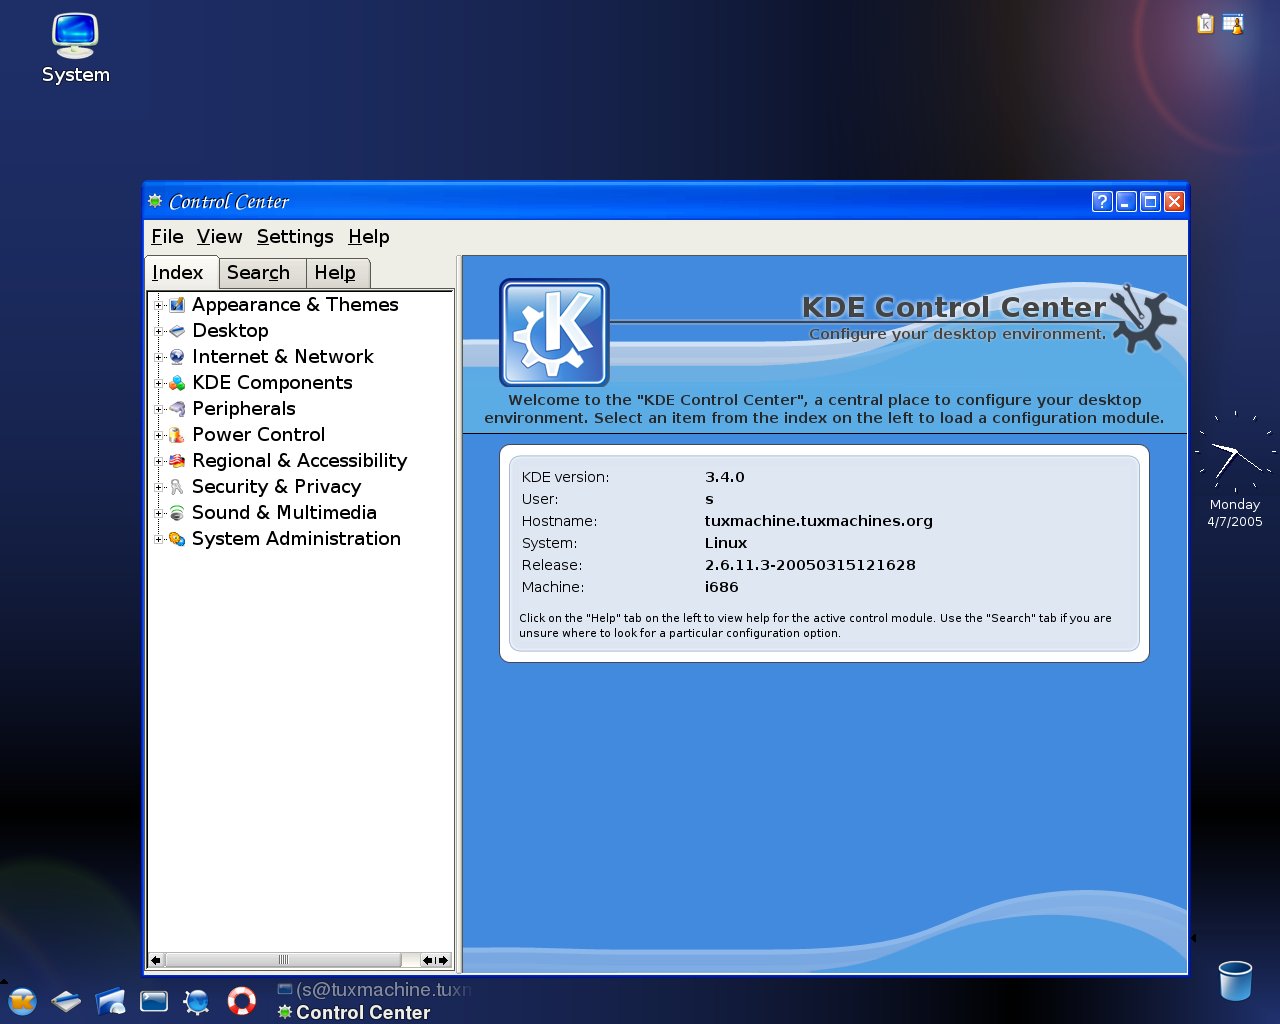1280x1024 pixels.
Task: Expand the Security & Privacy tree node
Action: coord(158,487)
